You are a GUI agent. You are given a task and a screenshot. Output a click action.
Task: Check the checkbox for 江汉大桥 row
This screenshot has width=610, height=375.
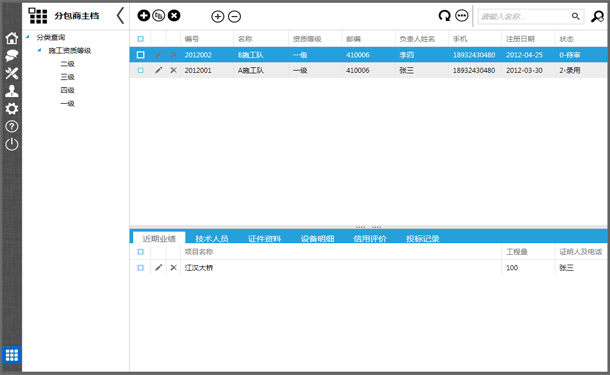[x=140, y=268]
